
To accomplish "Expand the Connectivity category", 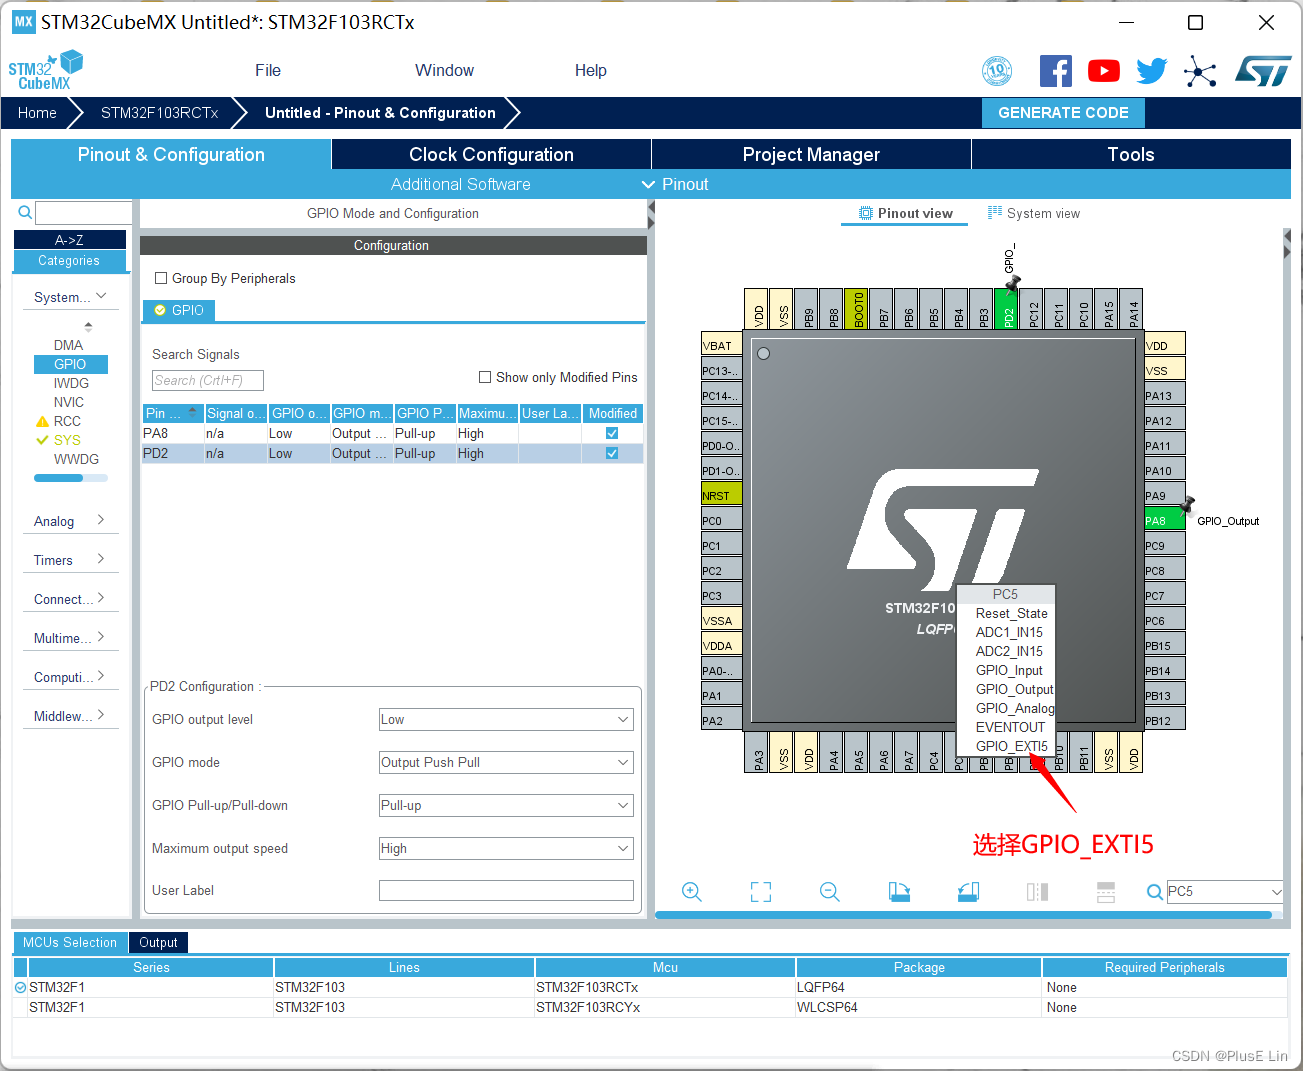I will pyautogui.click(x=70, y=599).
